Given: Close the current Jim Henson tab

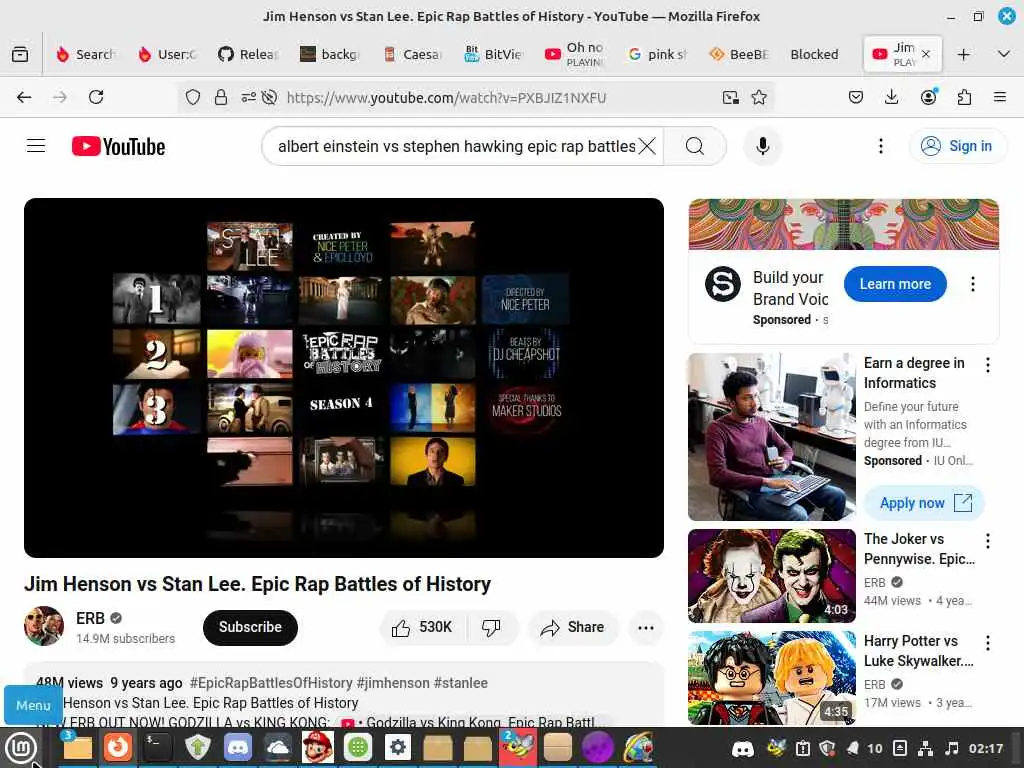Looking at the screenshot, I should tap(926, 54).
